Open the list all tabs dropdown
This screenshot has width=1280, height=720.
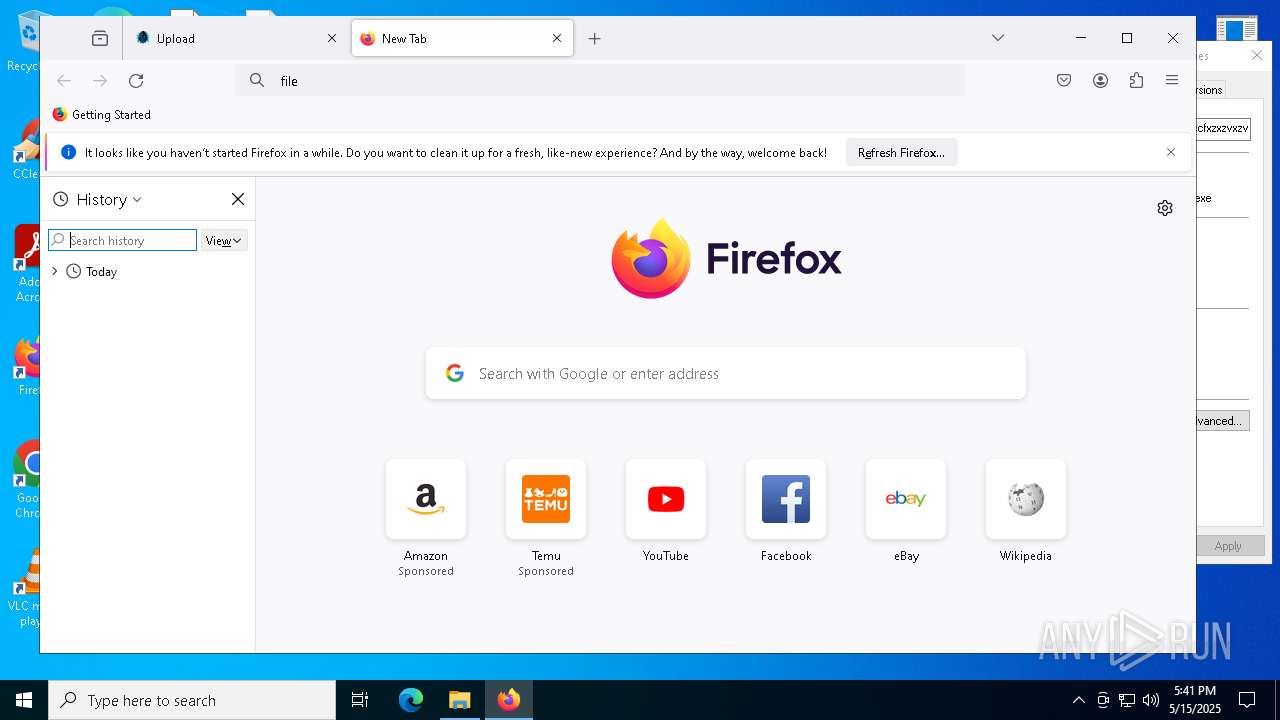pyautogui.click(x=997, y=38)
